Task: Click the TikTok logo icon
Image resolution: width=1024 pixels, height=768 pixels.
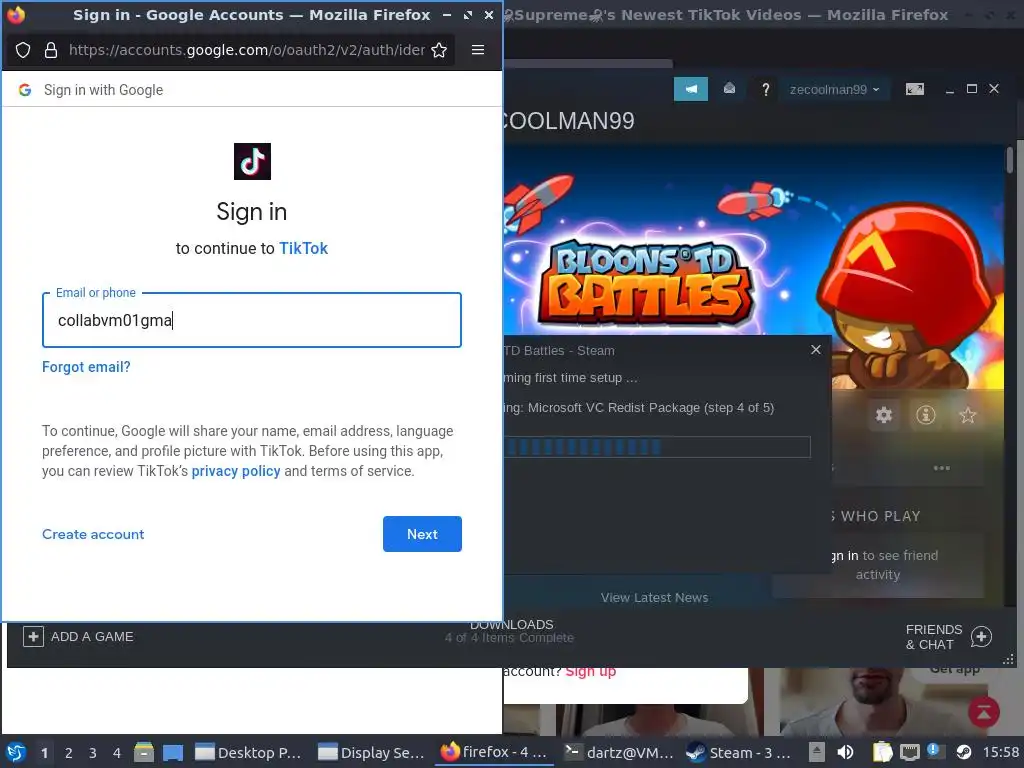Action: pos(252,161)
